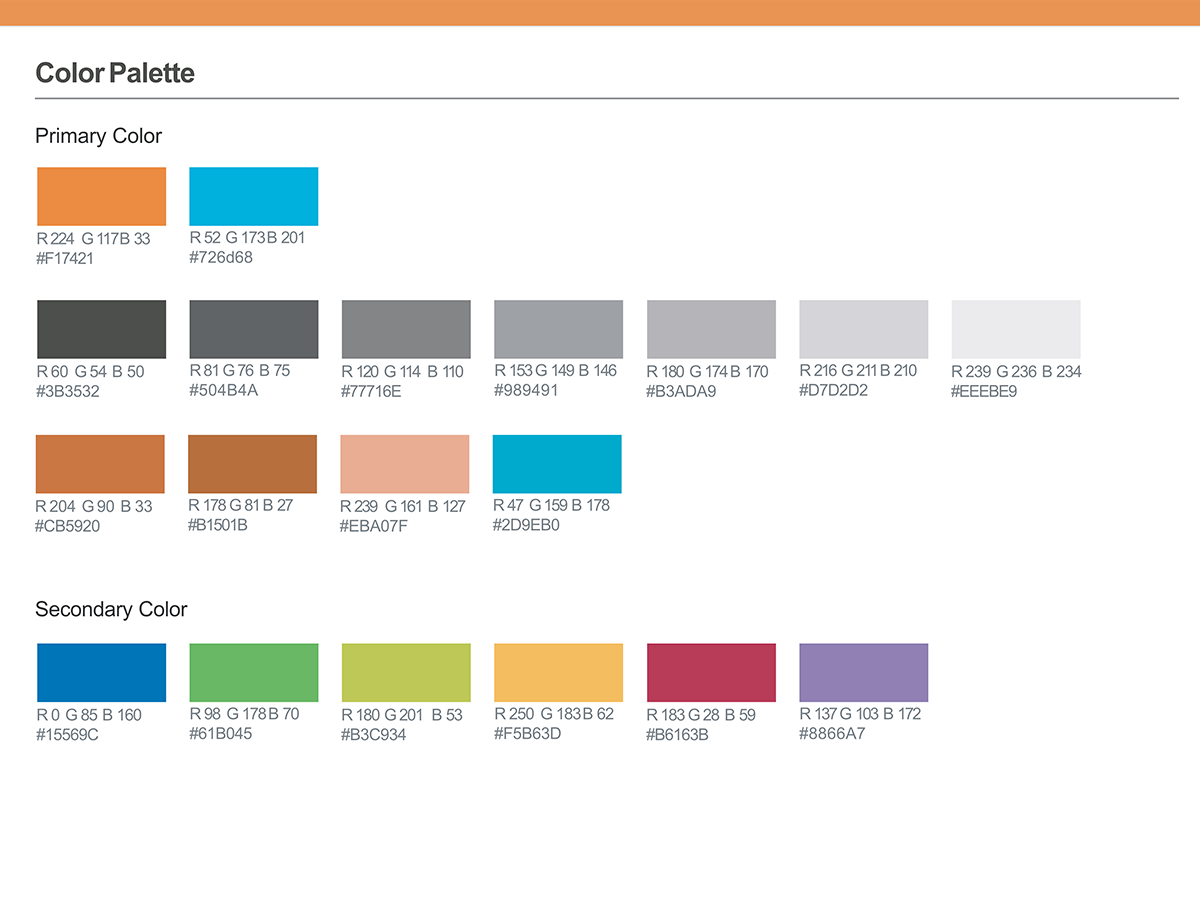Choose the gray swatch labeled #504B4A
Screen dimensions: 1200x900
point(254,329)
